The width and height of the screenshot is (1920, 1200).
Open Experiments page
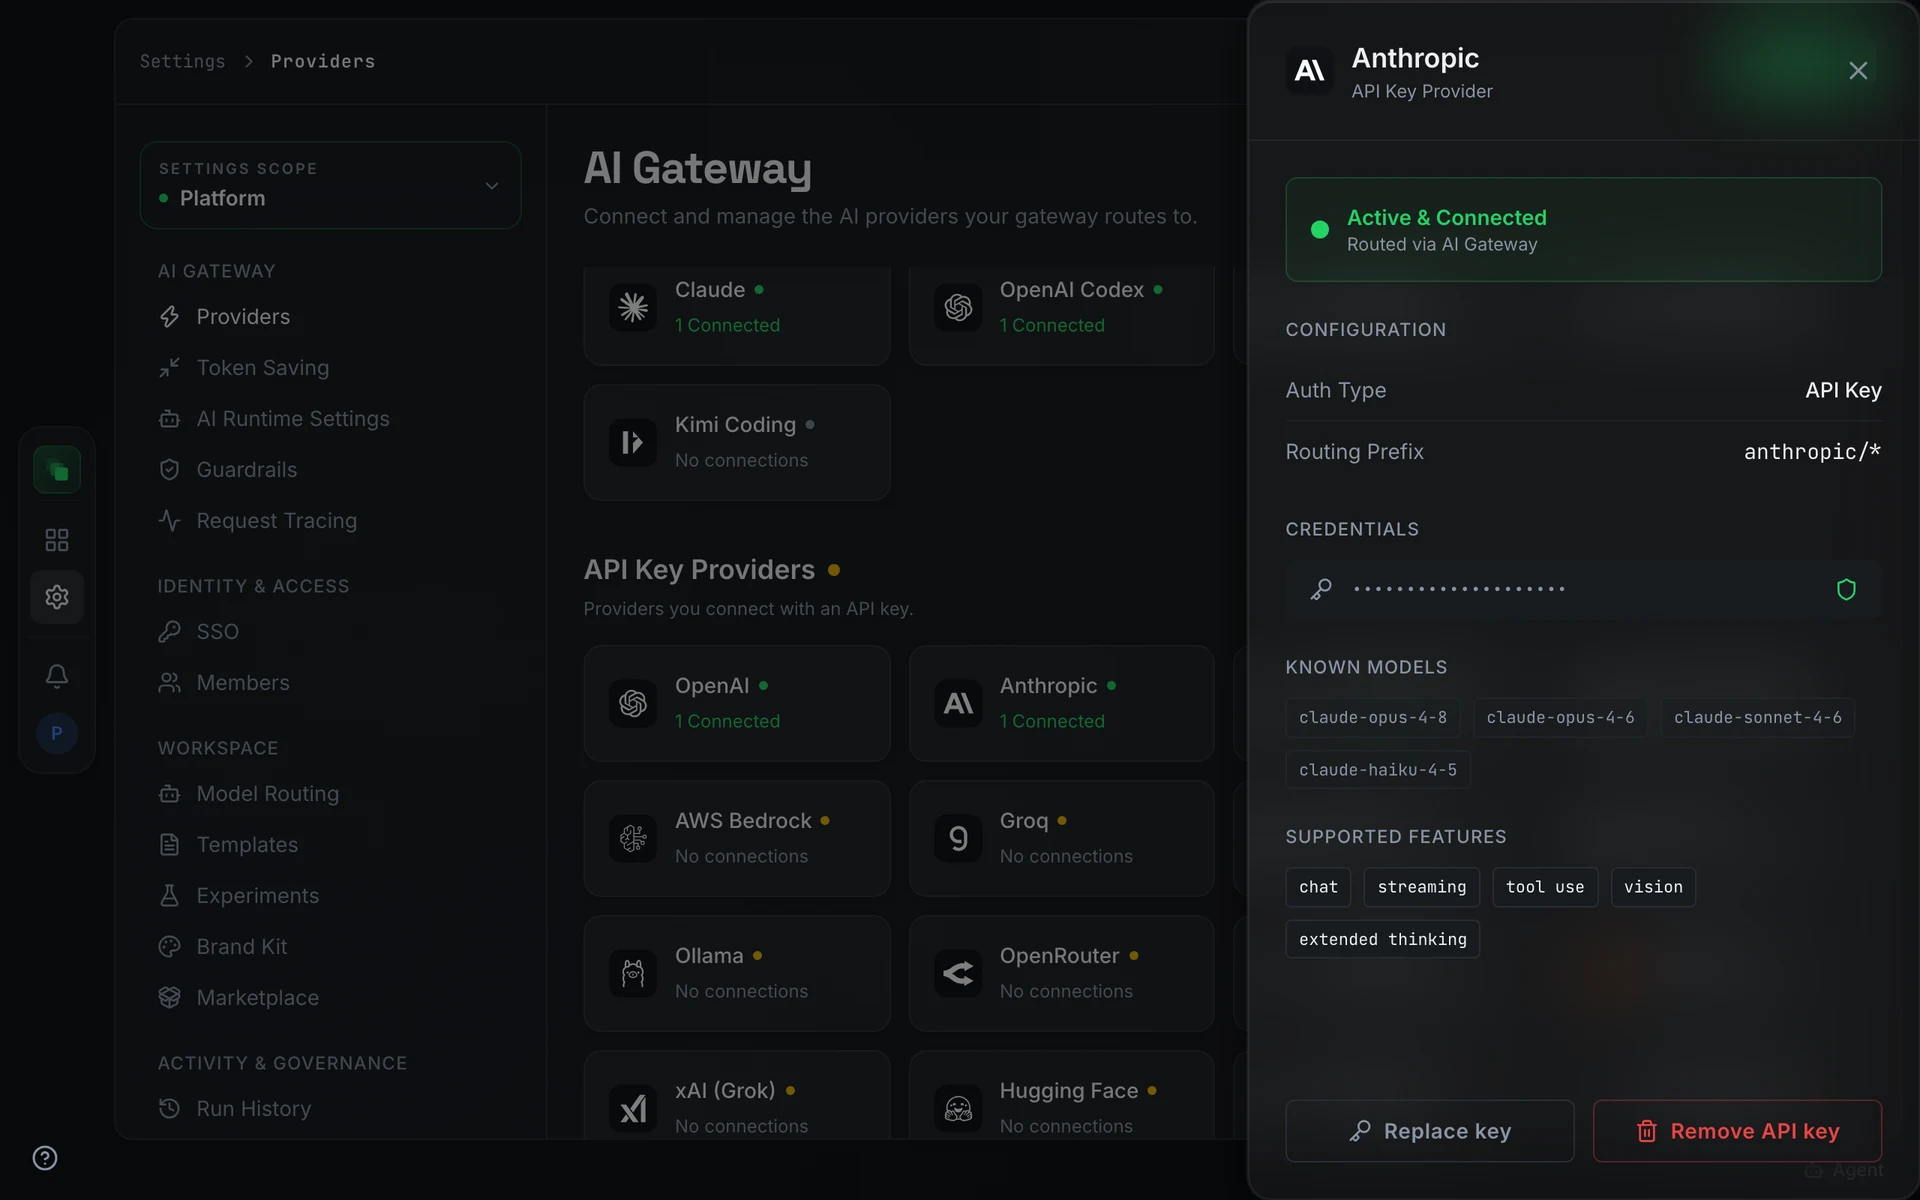click(257, 896)
